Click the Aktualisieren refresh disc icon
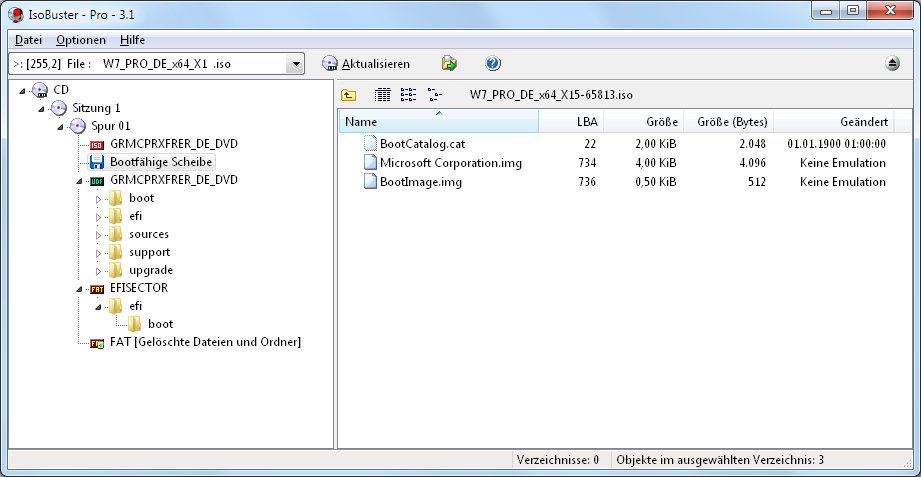The width and height of the screenshot is (921, 477). coord(330,63)
